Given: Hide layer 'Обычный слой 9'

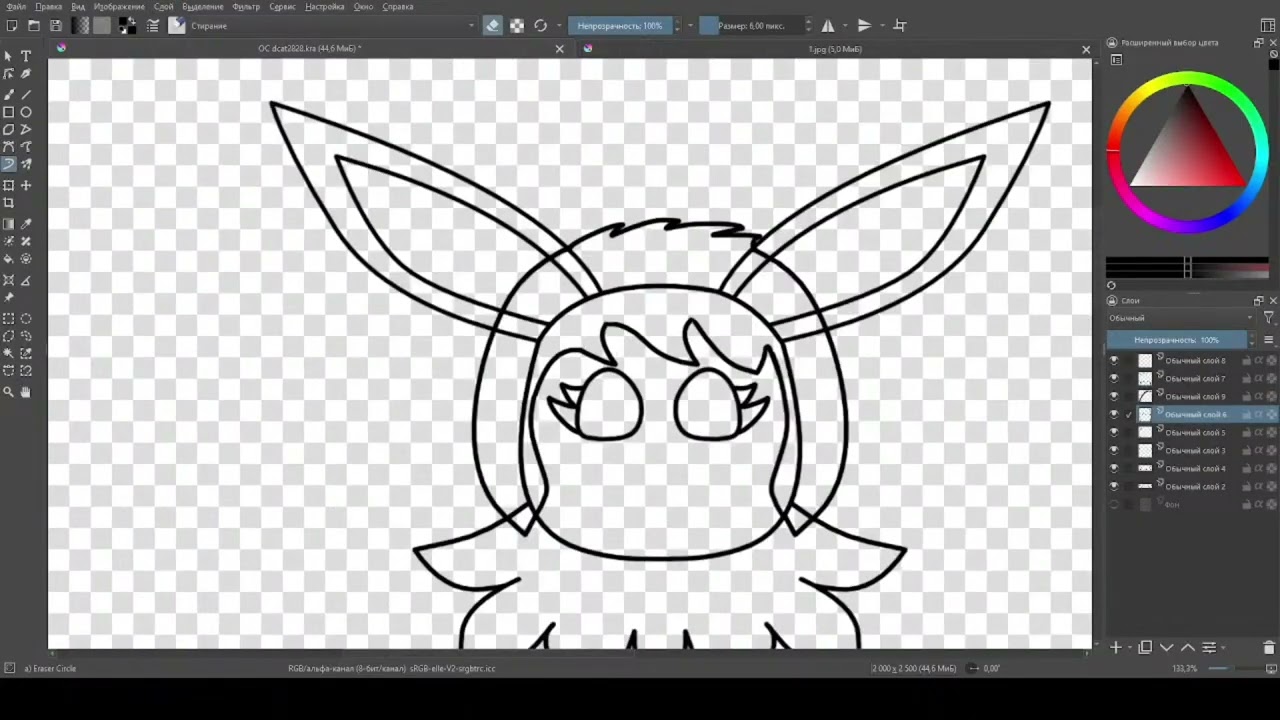Looking at the screenshot, I should [1114, 397].
